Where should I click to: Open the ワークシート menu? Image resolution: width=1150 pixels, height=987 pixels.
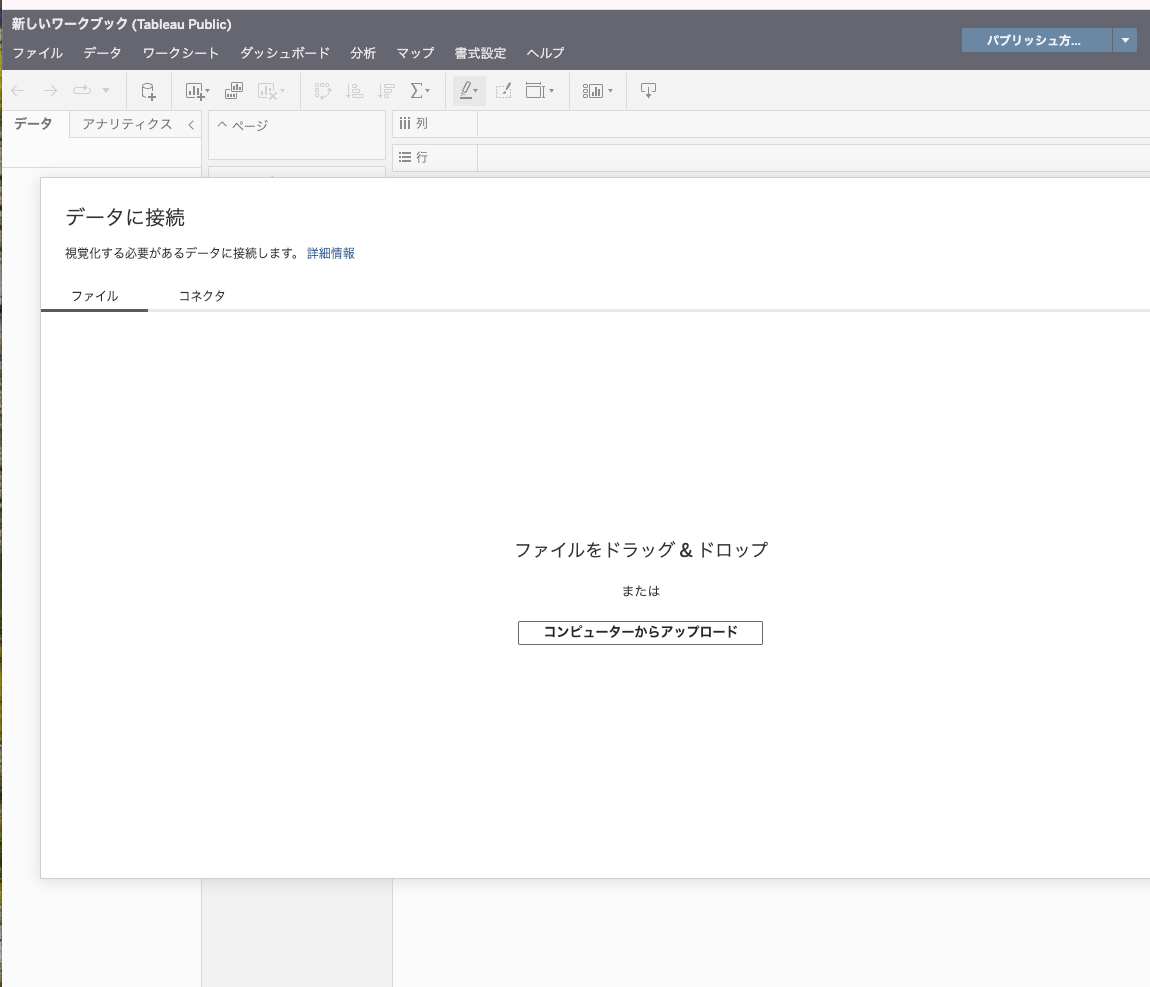(x=180, y=53)
